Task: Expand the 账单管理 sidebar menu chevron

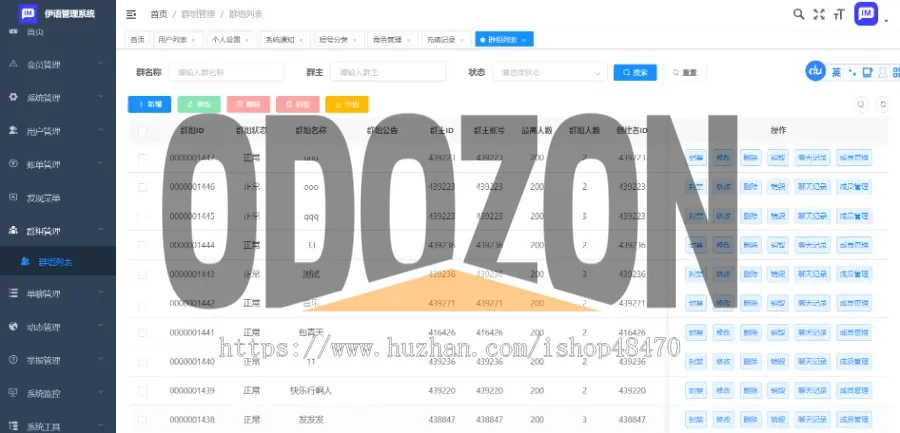Action: (100, 164)
